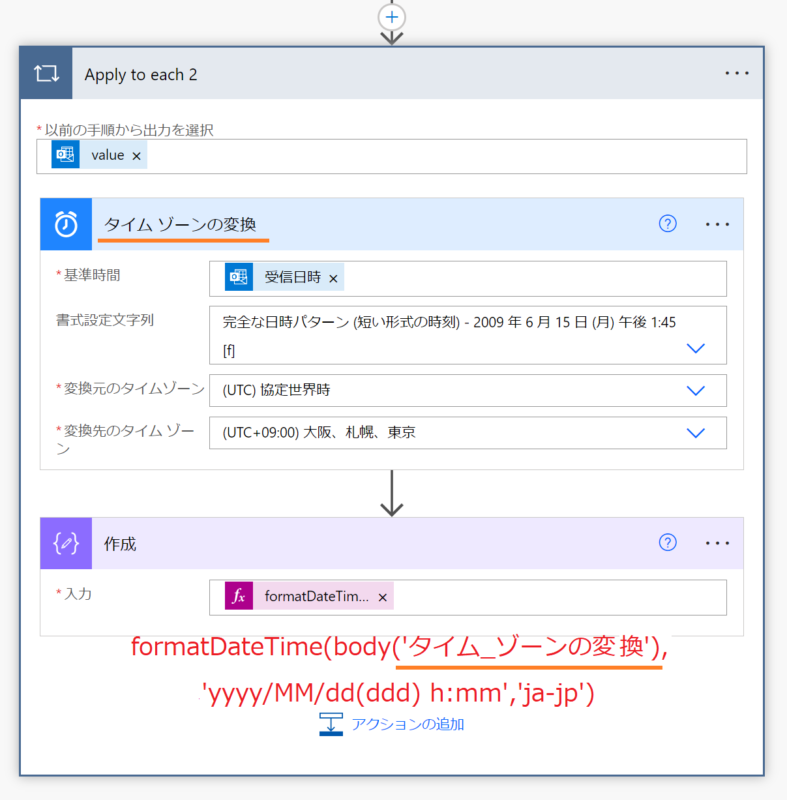Click the Apply to each 2 loop icon
The width and height of the screenshot is (787, 800).
coord(46,74)
